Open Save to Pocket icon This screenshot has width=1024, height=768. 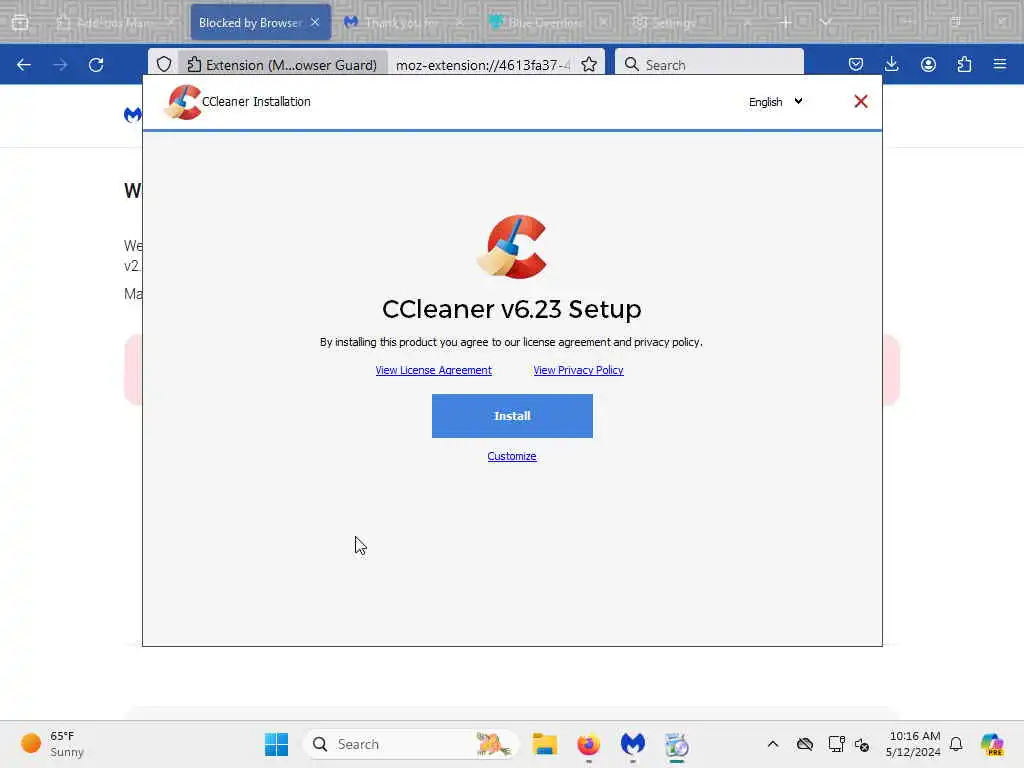[856, 64]
